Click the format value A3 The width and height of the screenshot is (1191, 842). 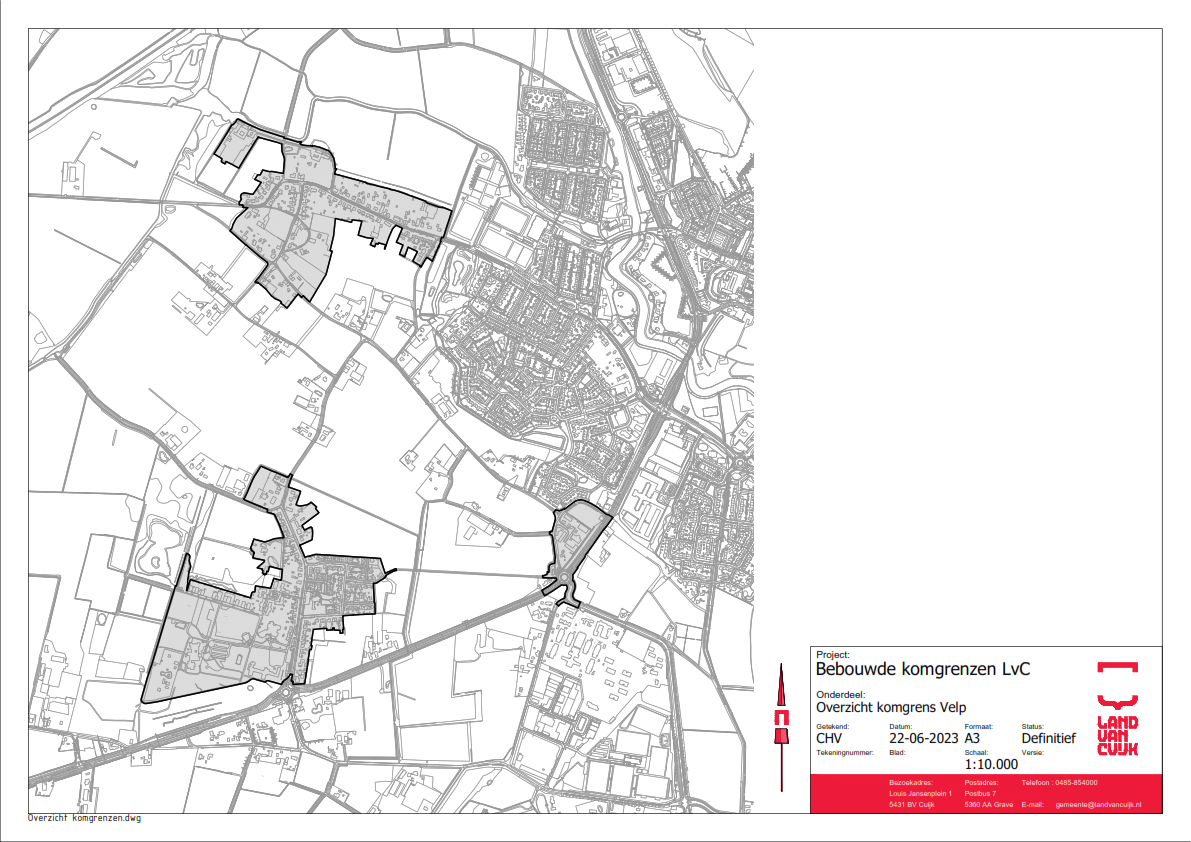point(972,738)
